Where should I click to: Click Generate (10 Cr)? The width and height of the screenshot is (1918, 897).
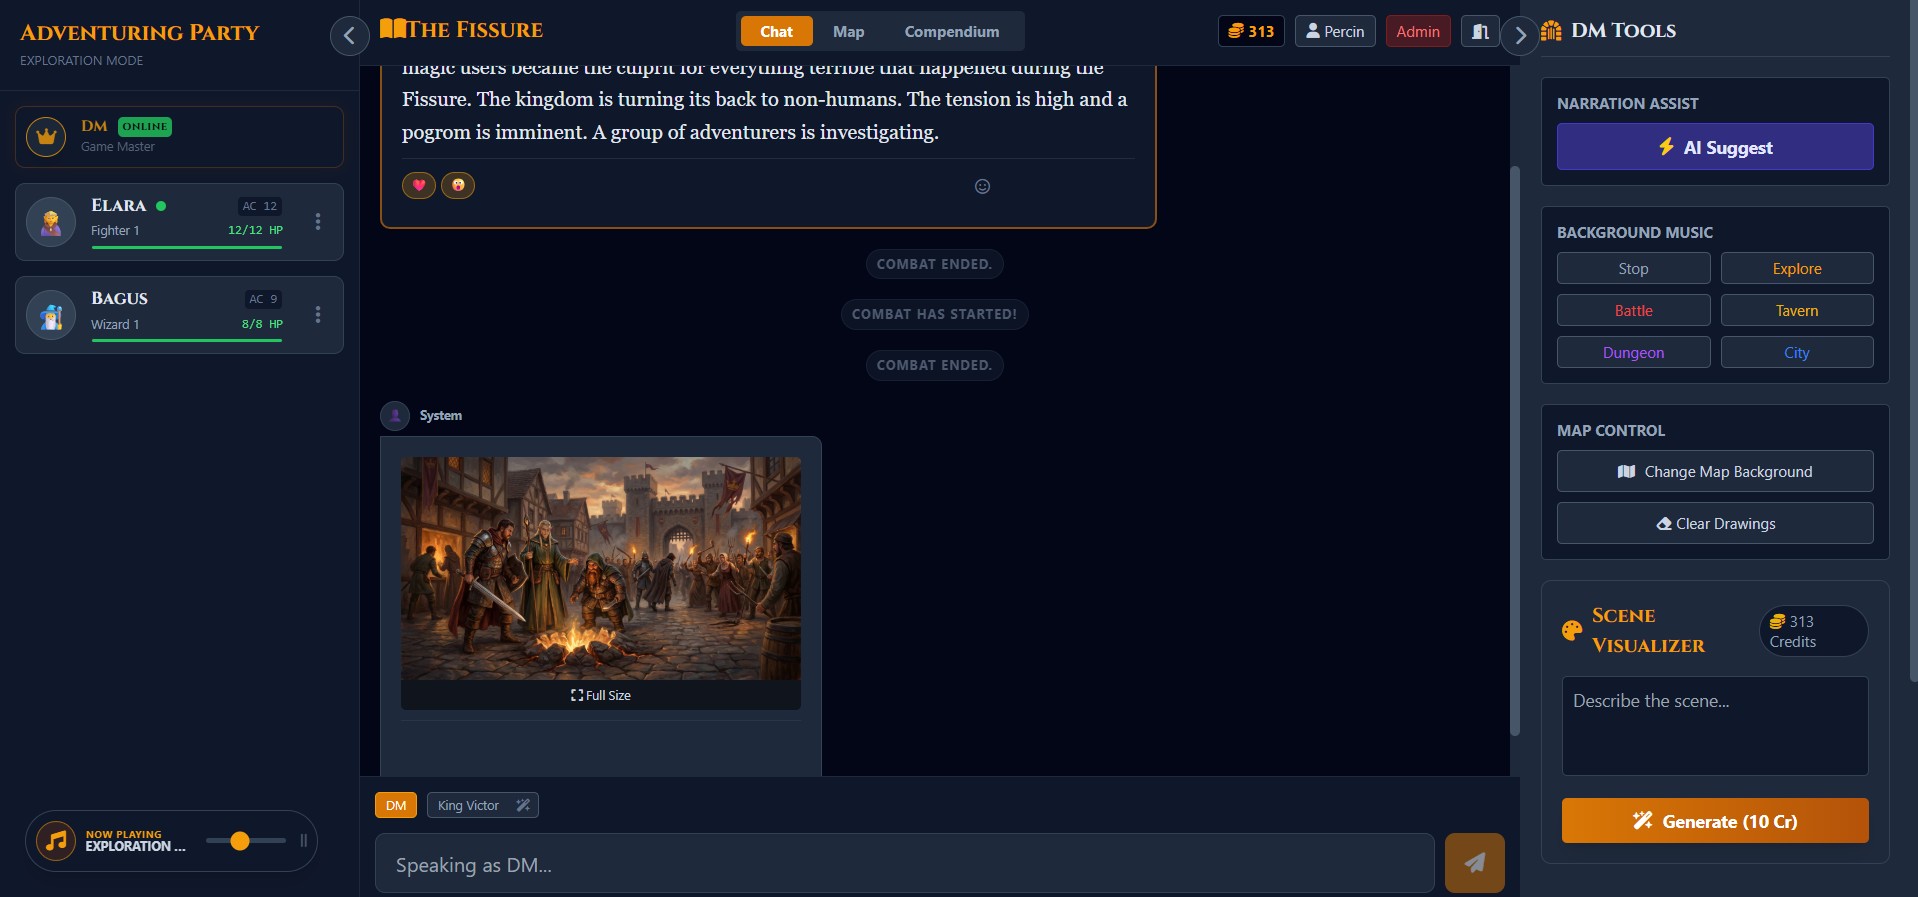coord(1715,821)
